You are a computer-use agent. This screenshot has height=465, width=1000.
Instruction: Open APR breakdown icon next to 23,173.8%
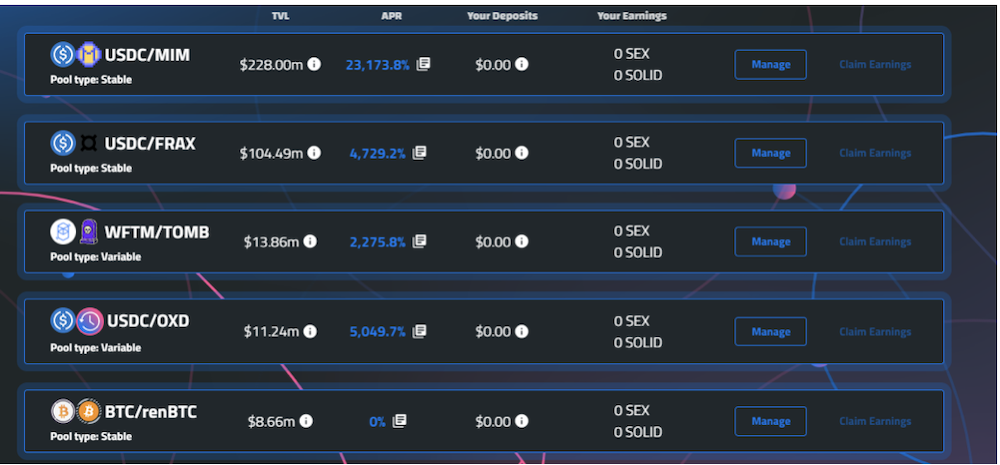point(423,64)
